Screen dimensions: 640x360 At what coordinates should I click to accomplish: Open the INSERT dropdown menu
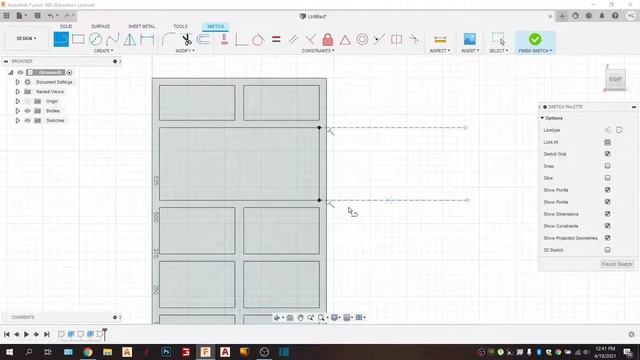pyautogui.click(x=470, y=51)
